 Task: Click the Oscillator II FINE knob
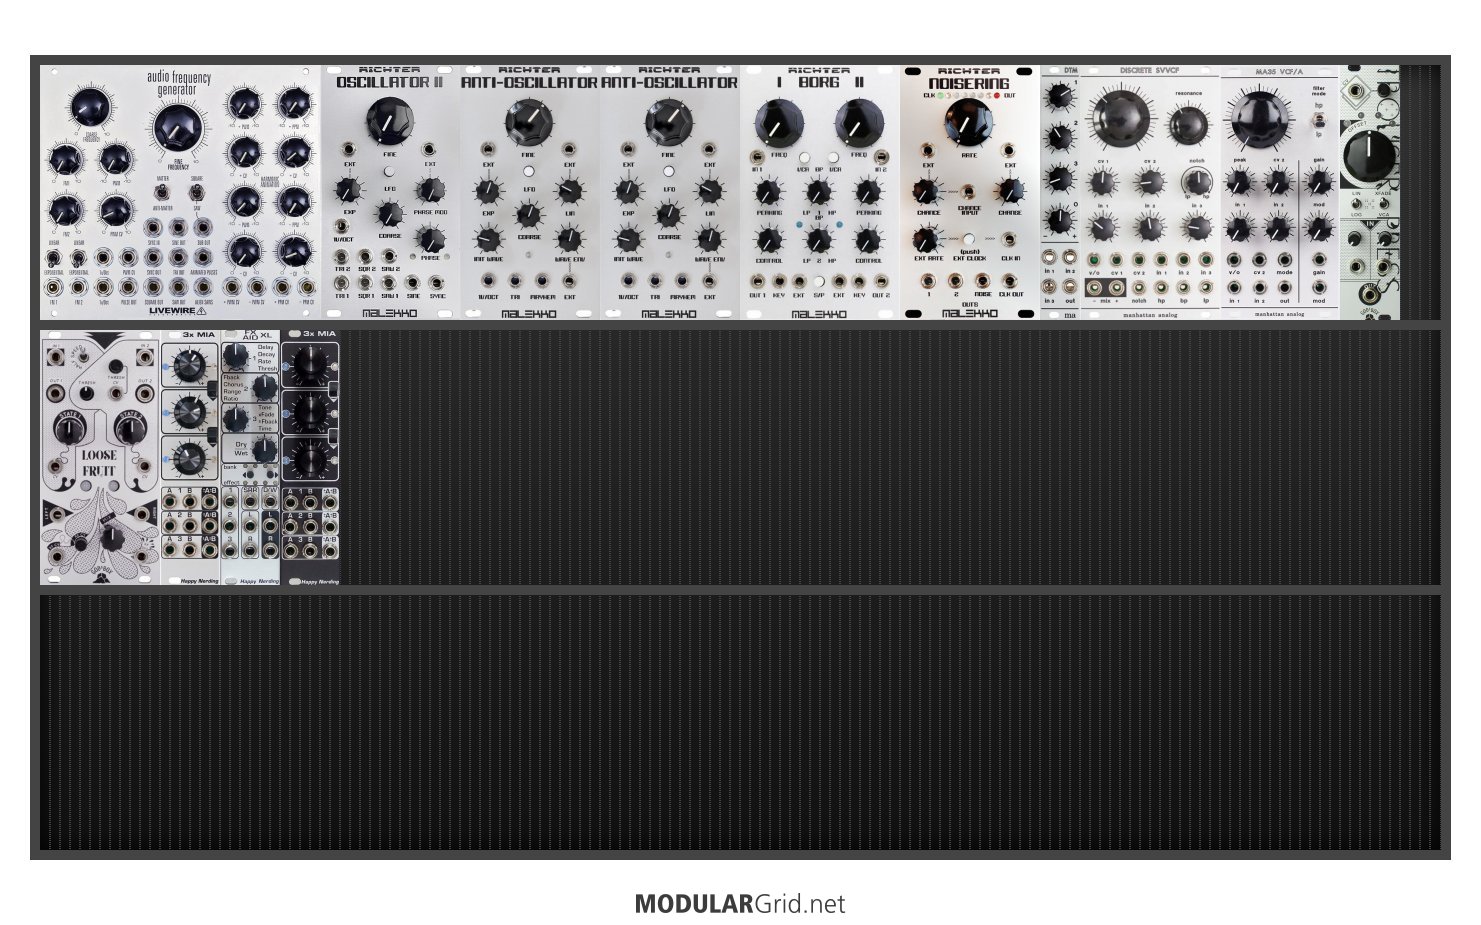pos(388,122)
